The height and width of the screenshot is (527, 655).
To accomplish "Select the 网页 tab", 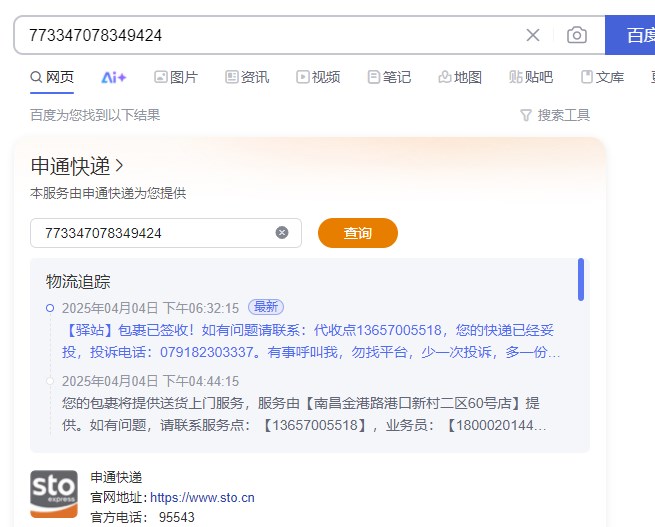I will [52, 77].
